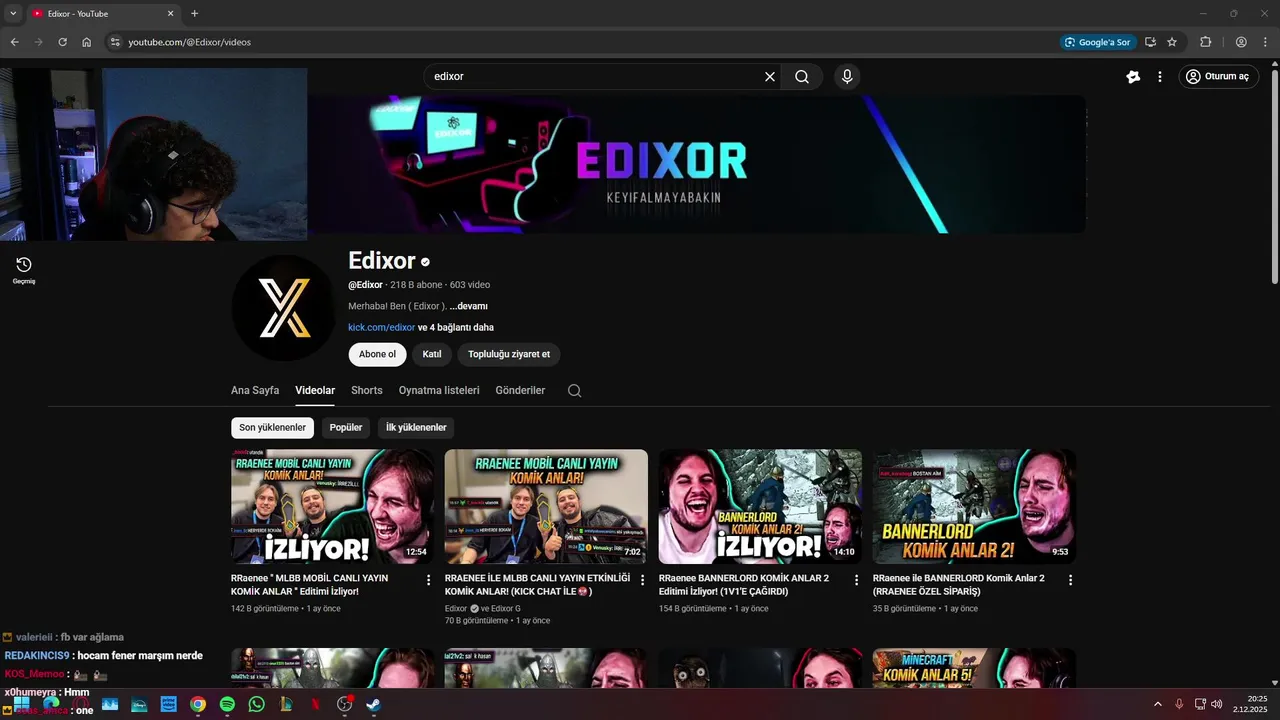Go back with the browser back arrow
The height and width of the screenshot is (720, 1280).
pyautogui.click(x=14, y=42)
